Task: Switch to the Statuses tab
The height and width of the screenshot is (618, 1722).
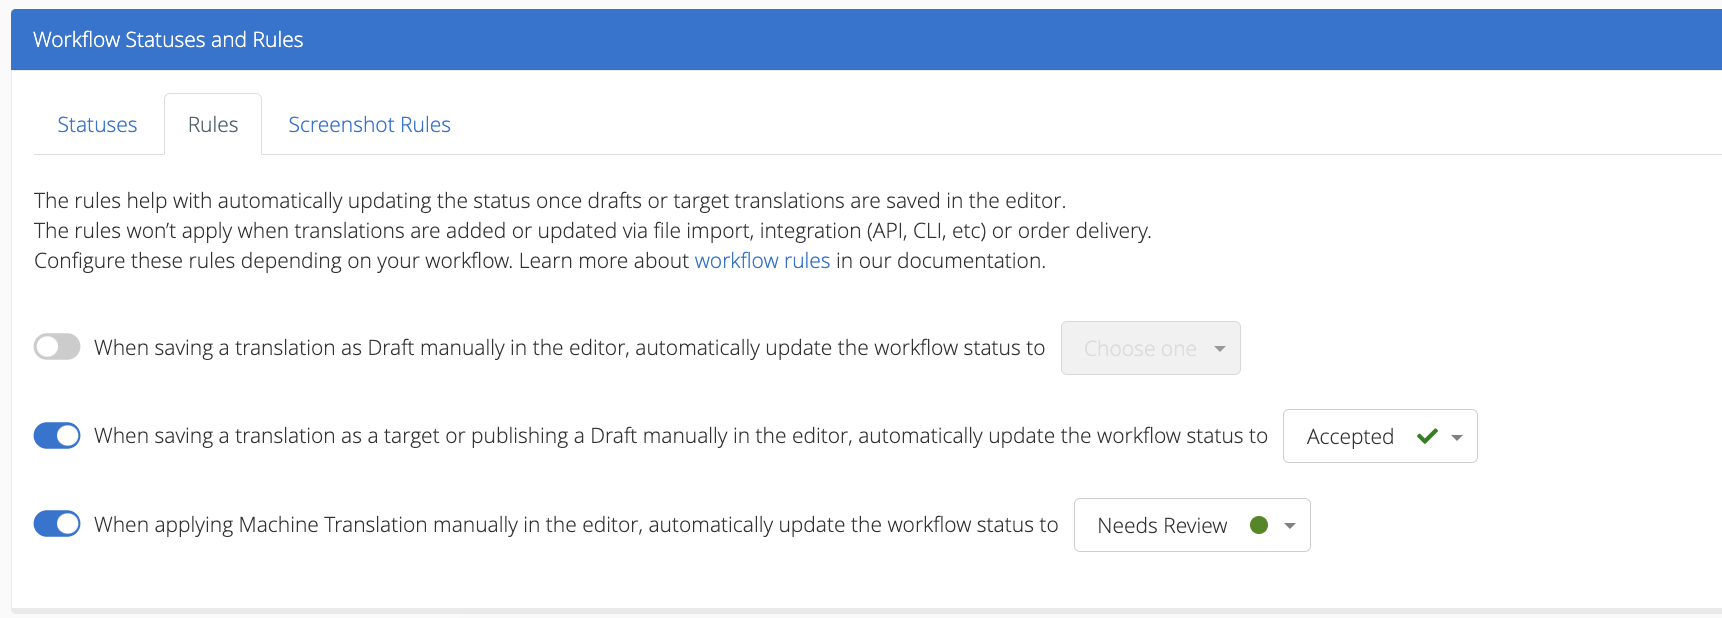Action: [97, 124]
